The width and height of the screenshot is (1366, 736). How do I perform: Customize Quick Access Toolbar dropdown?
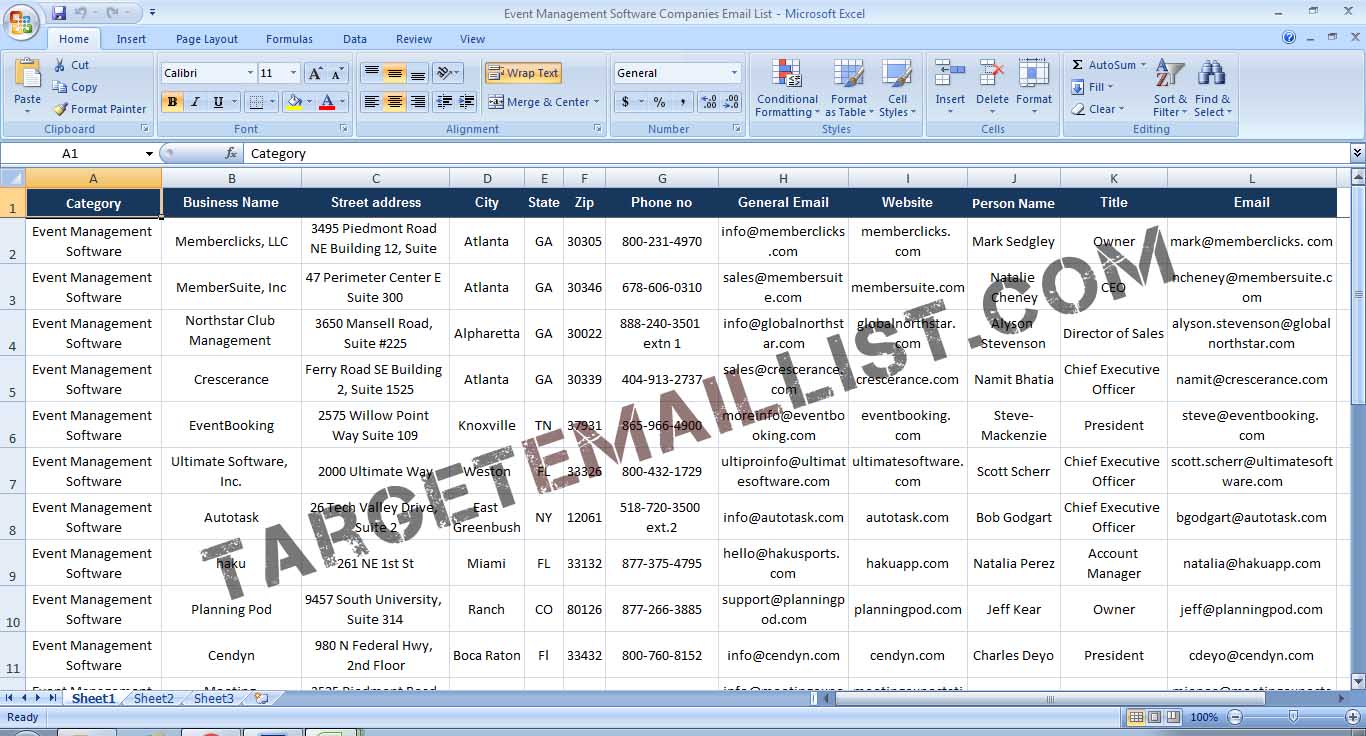coord(152,13)
